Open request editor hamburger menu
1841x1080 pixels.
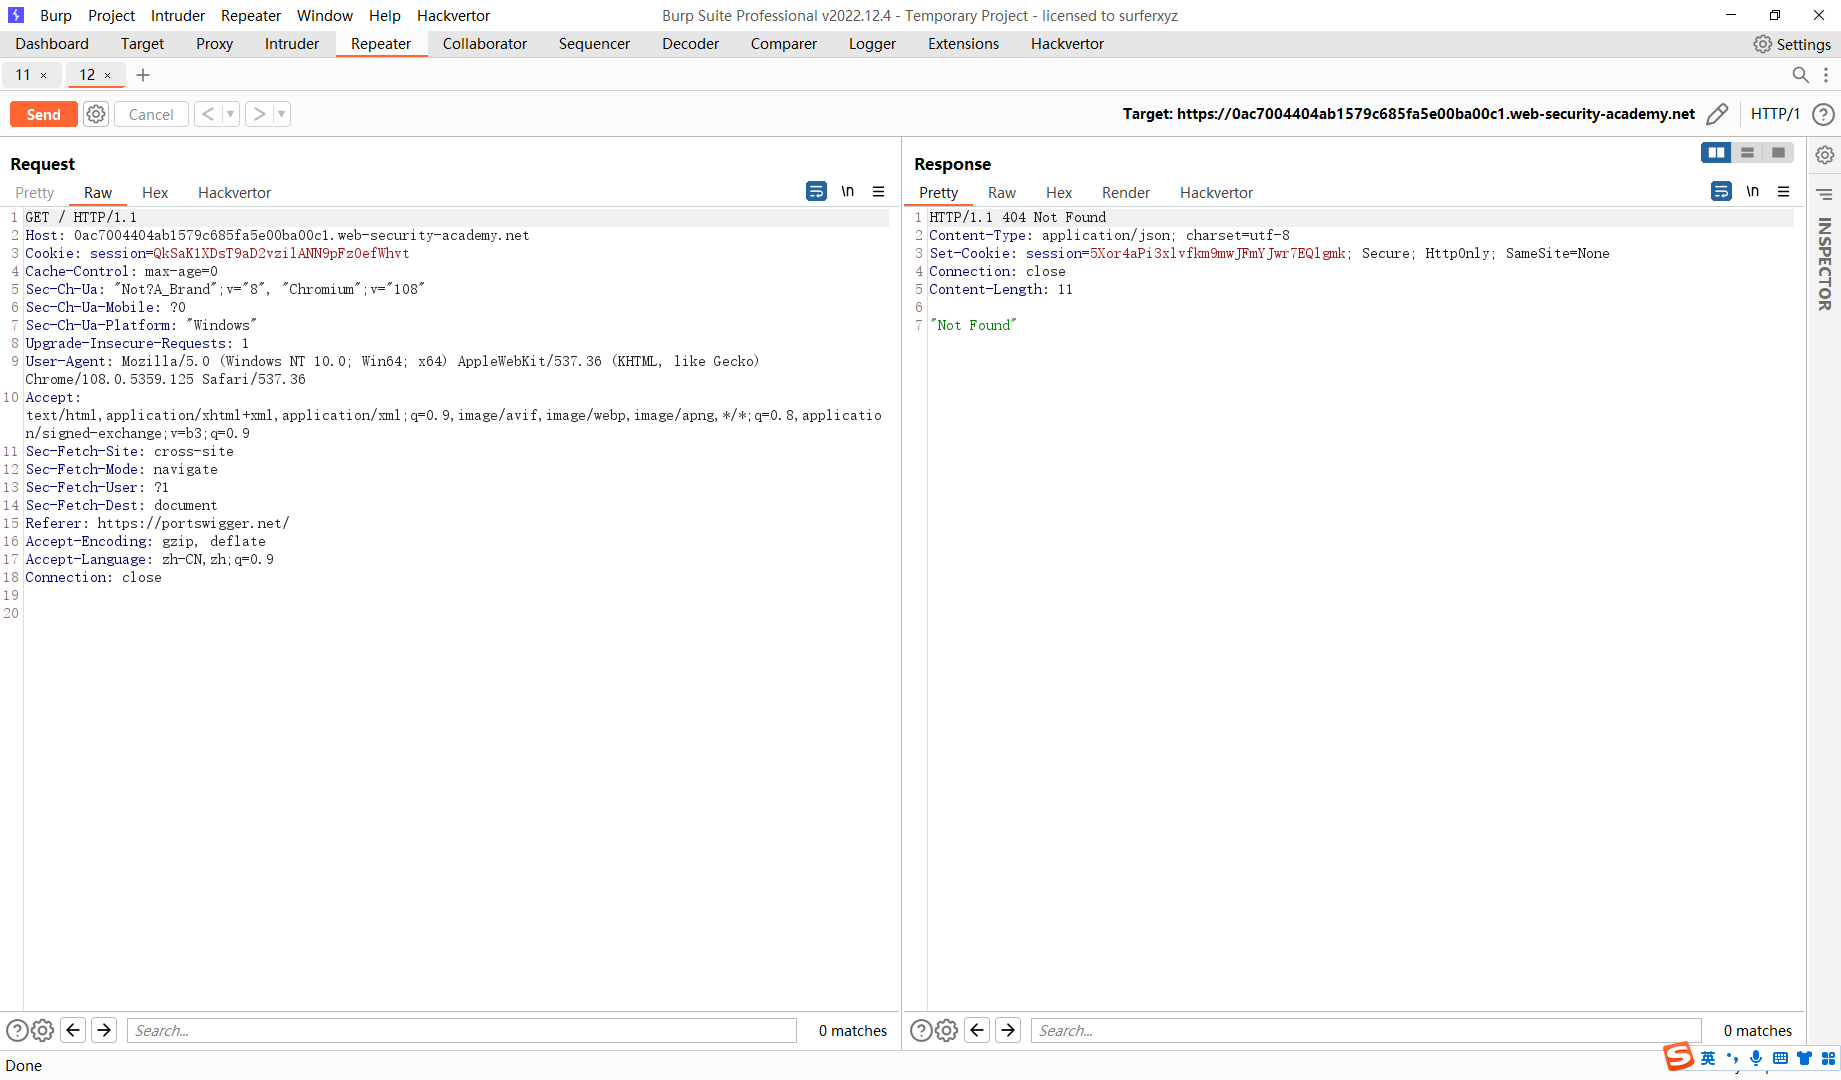pyautogui.click(x=878, y=191)
